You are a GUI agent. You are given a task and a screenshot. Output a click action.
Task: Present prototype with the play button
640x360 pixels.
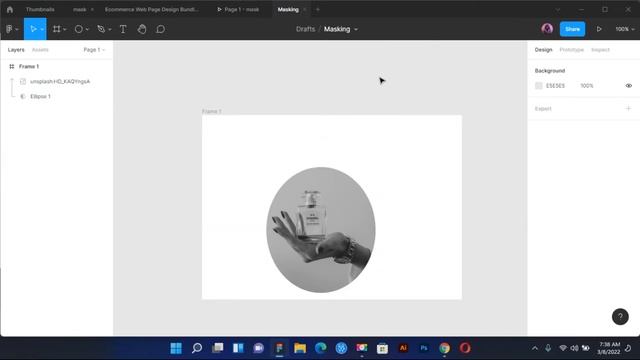click(x=599, y=29)
